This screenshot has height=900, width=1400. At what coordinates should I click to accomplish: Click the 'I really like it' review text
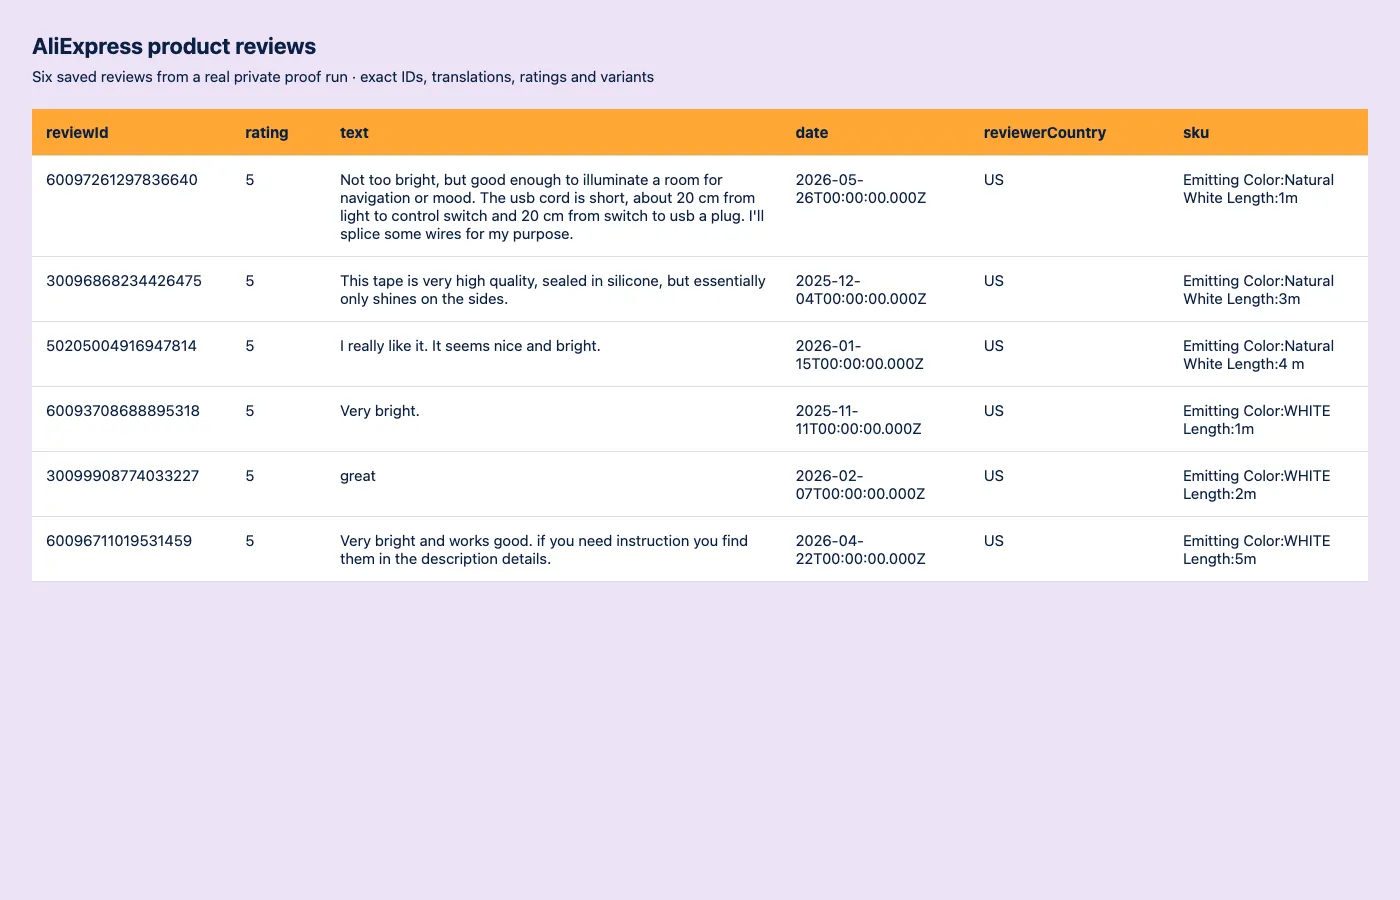click(470, 346)
